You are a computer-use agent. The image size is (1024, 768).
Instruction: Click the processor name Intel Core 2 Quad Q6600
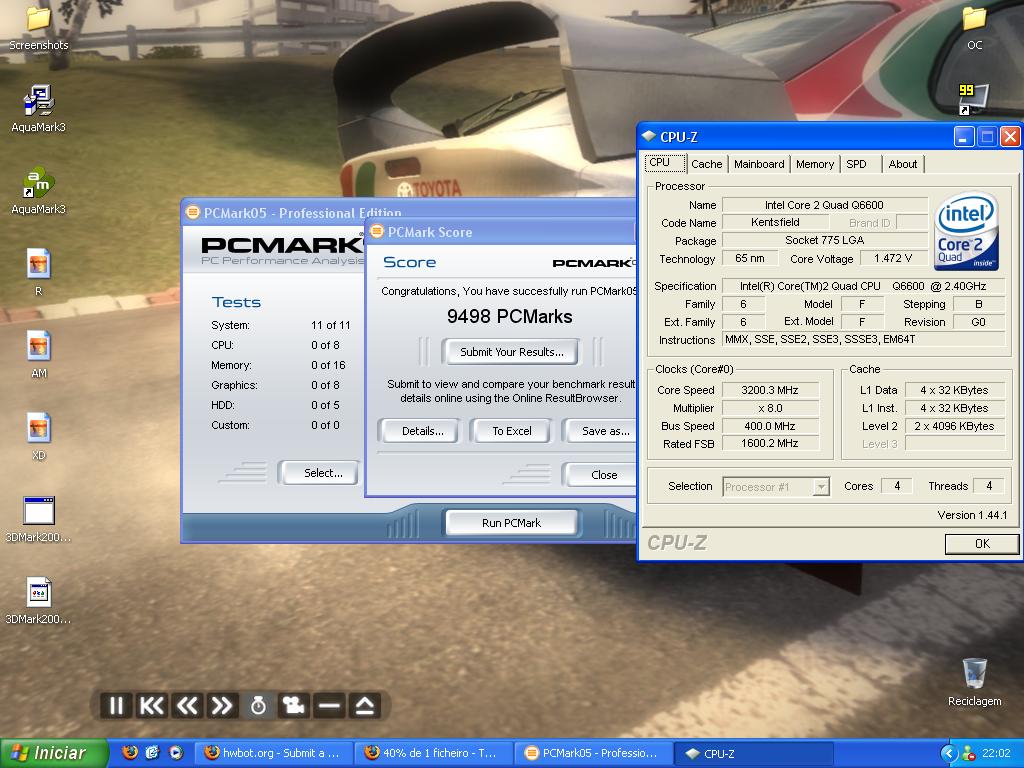click(824, 204)
